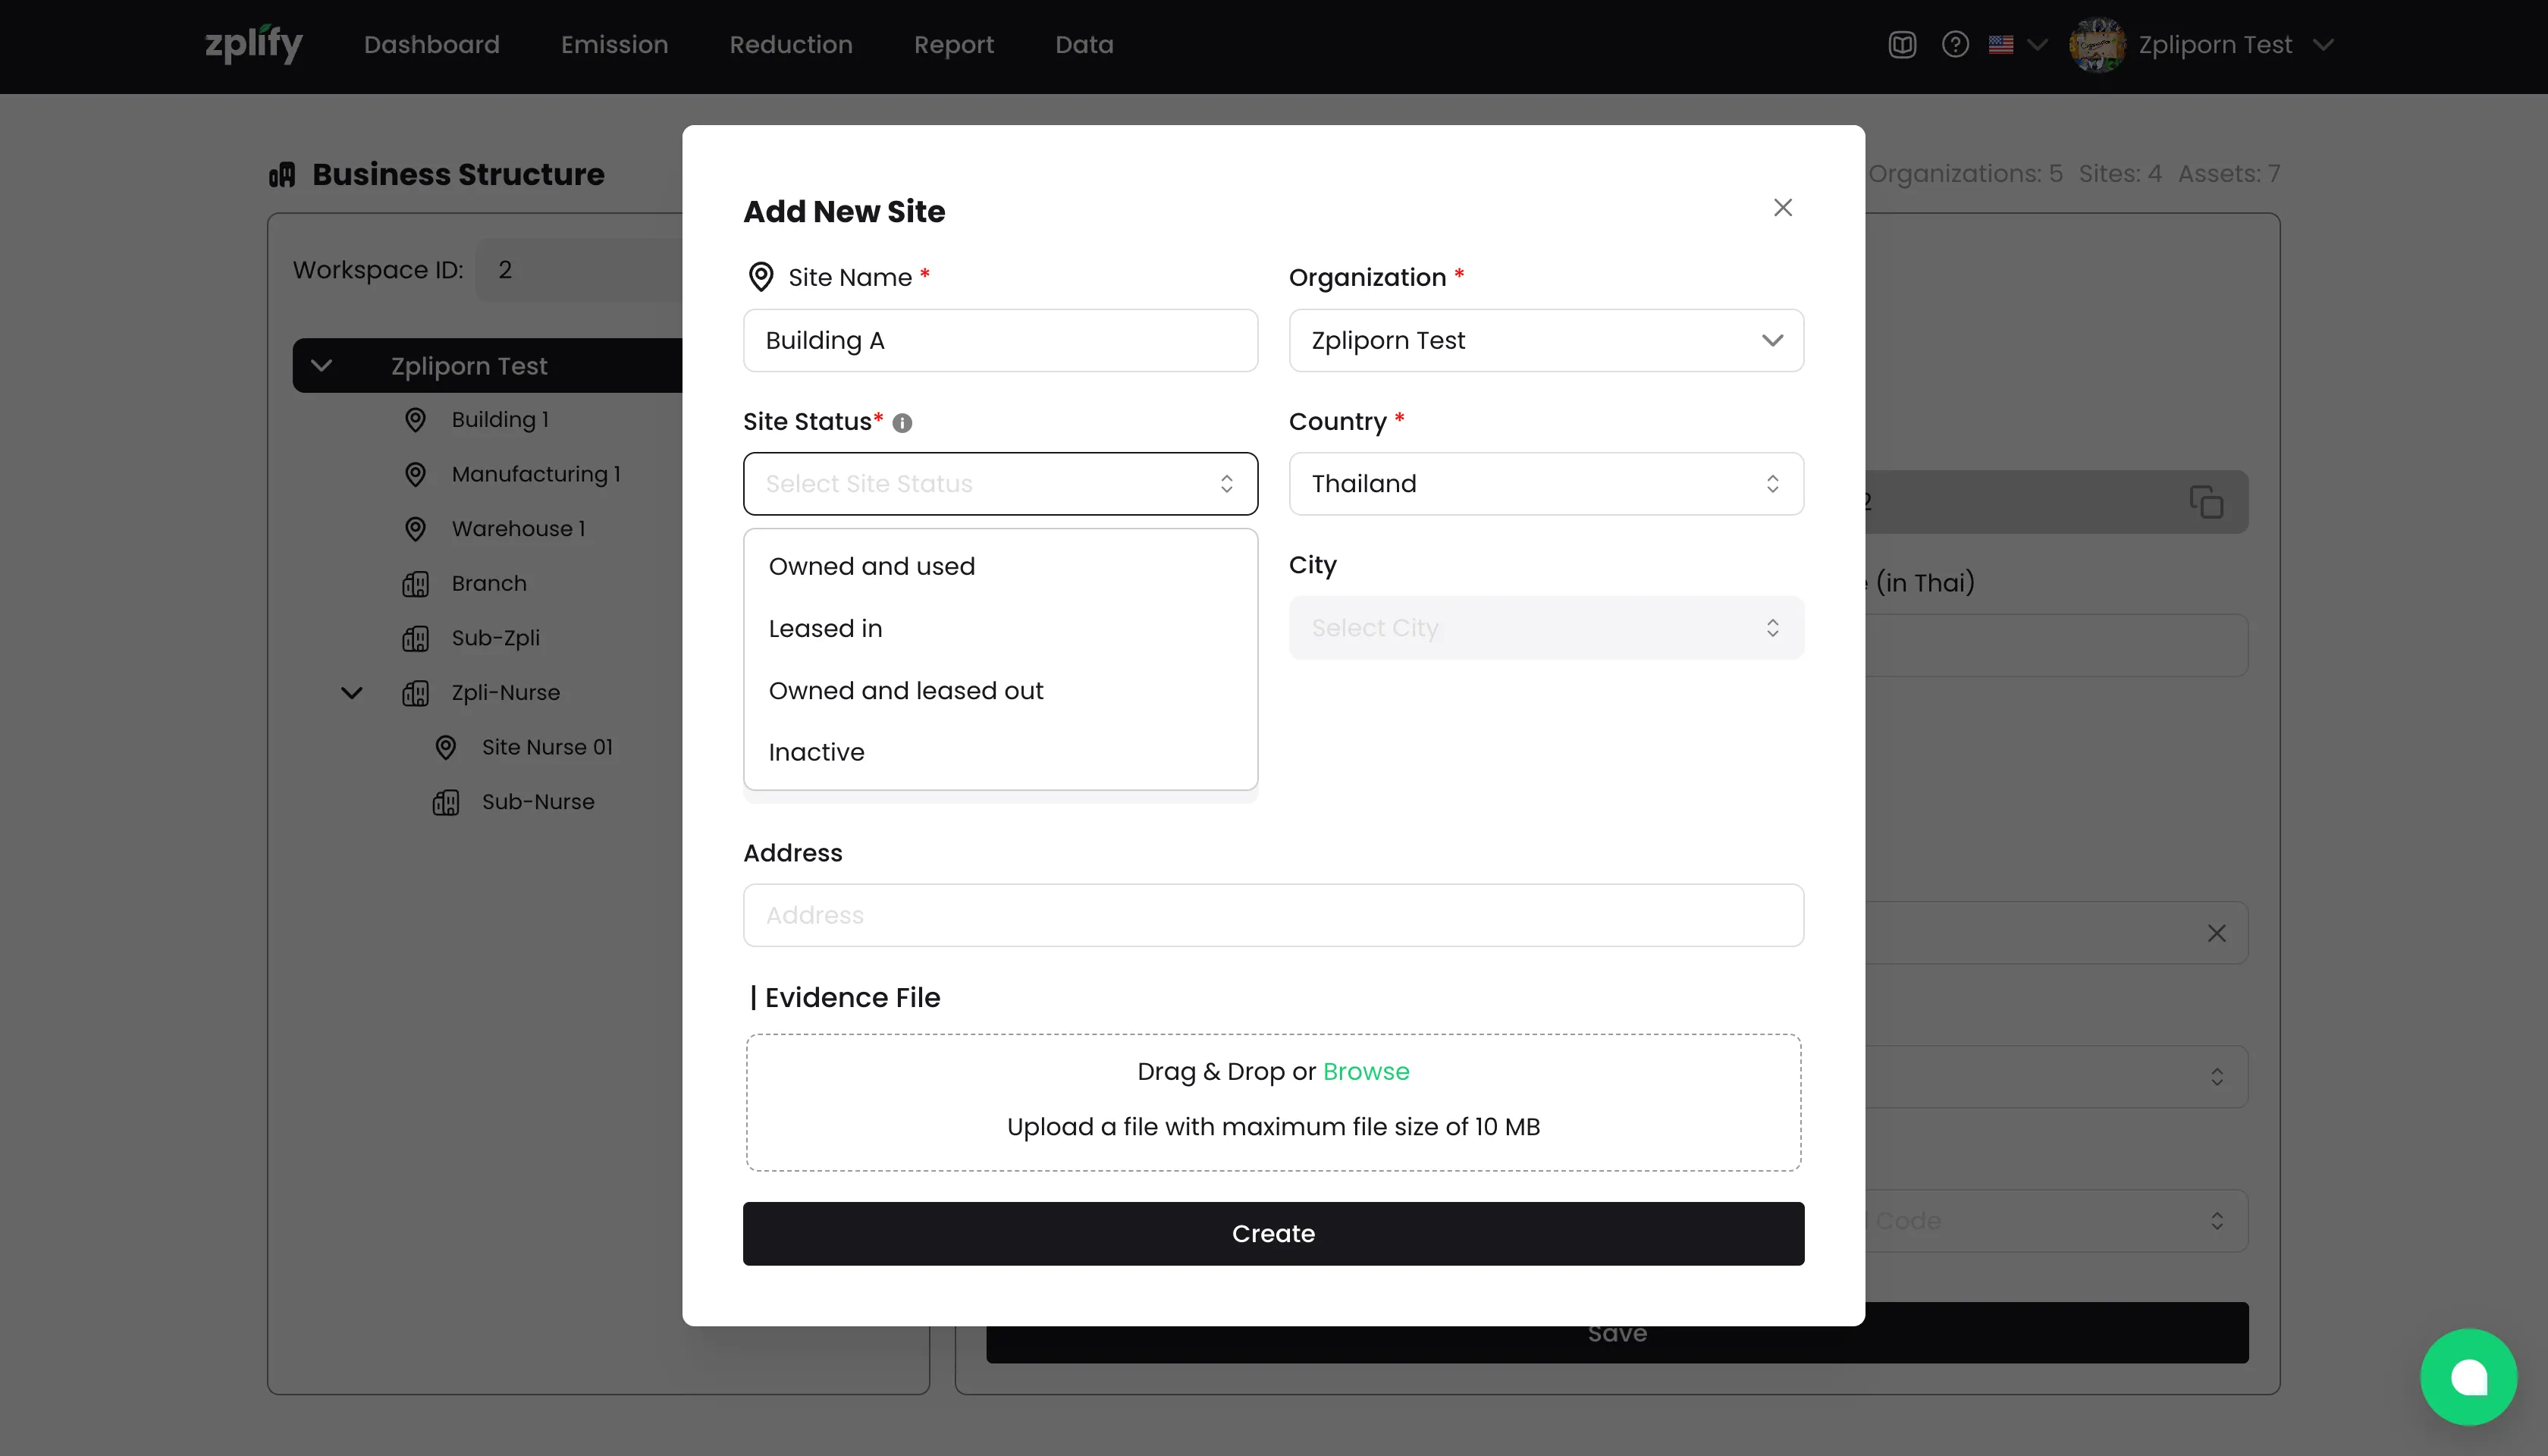The height and width of the screenshot is (1456, 2548).
Task: Open the Organization dropdown
Action: pos(1545,341)
